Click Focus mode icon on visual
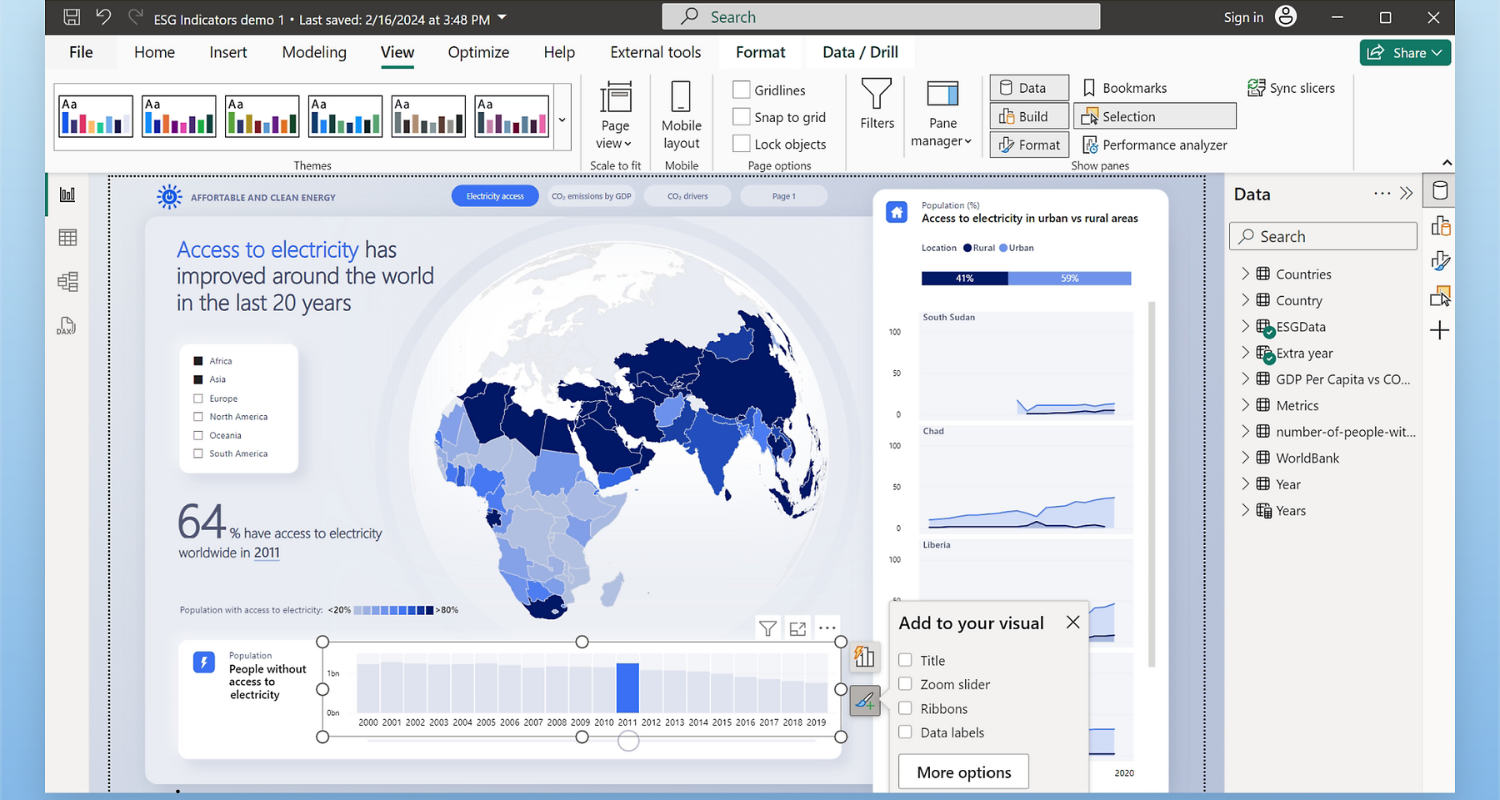 coord(797,629)
